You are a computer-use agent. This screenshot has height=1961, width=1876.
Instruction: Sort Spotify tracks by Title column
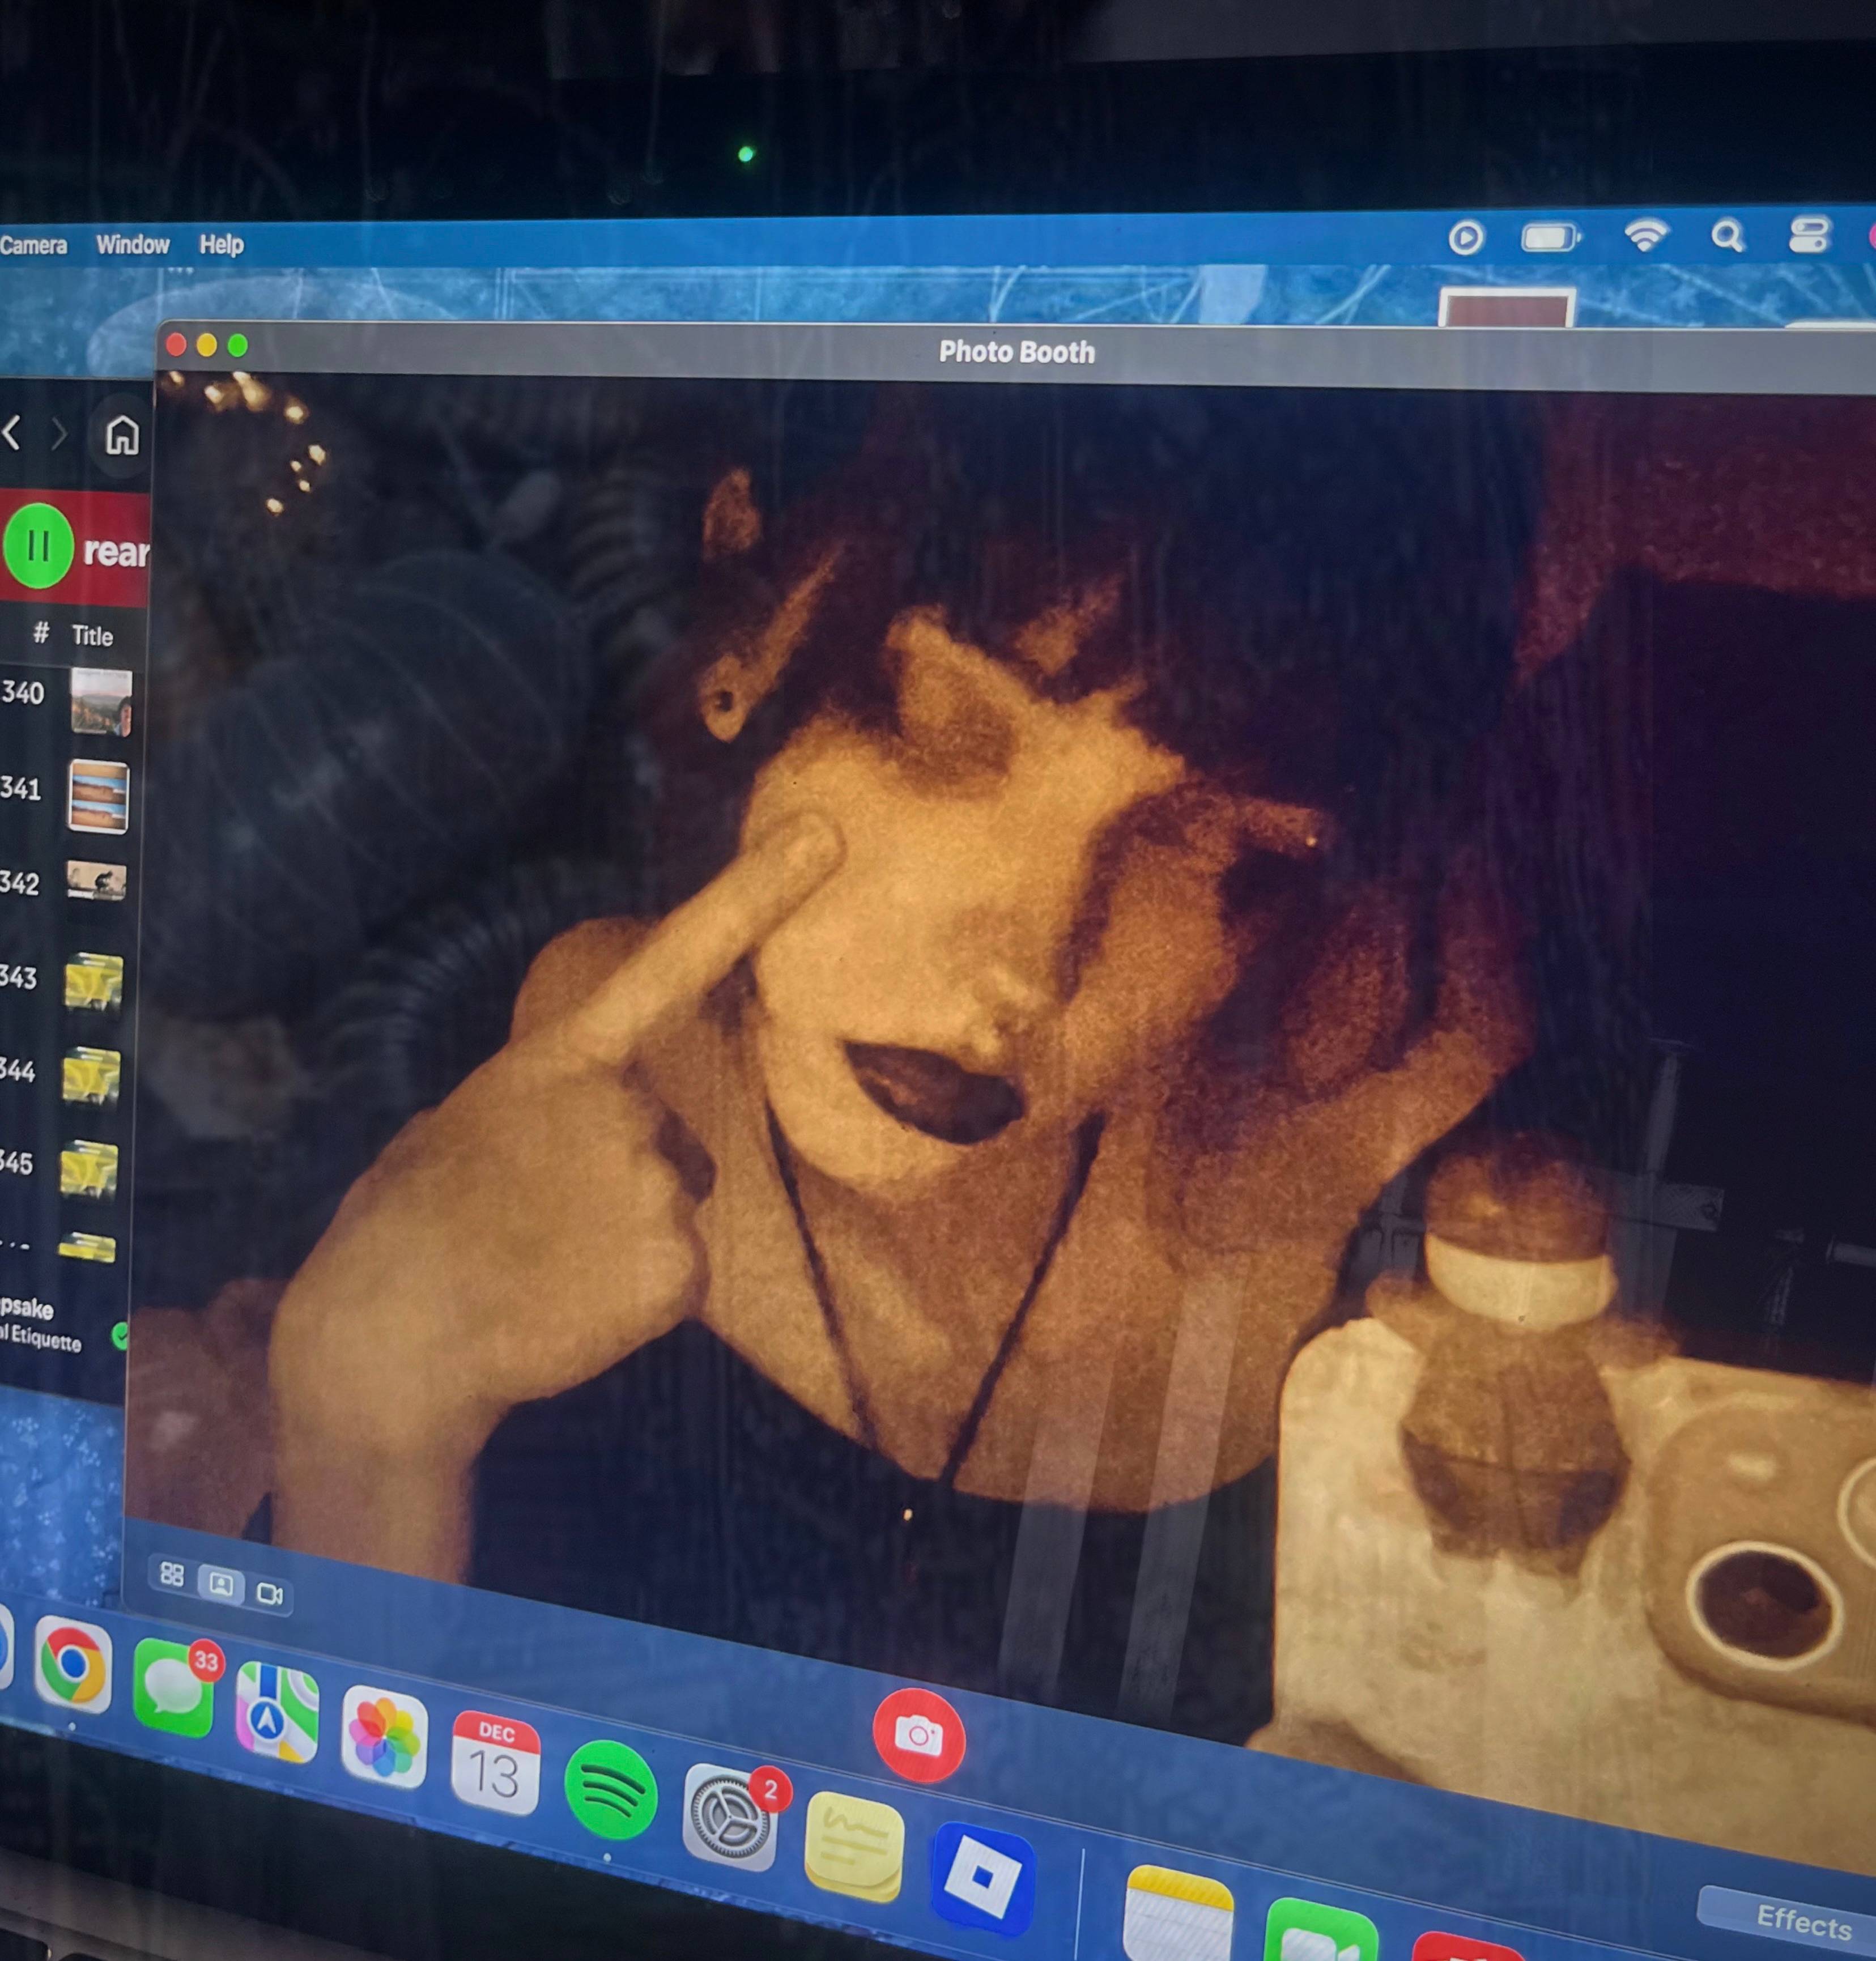[92, 636]
